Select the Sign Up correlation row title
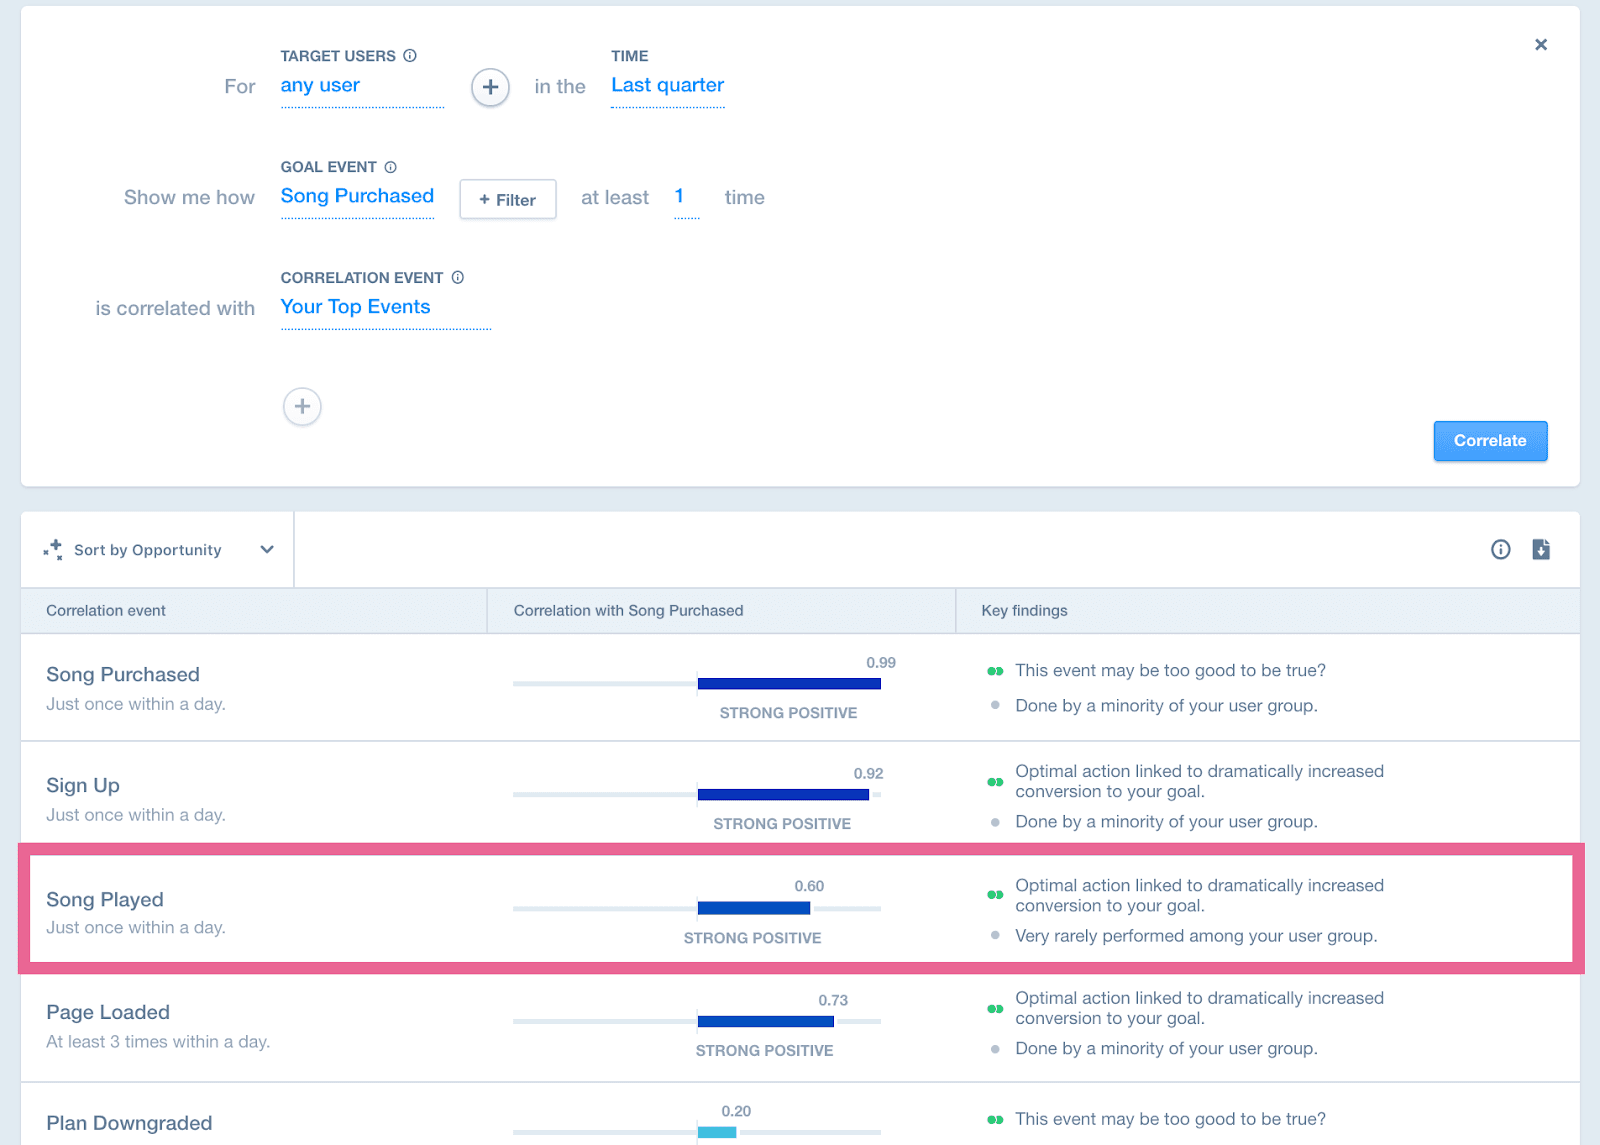This screenshot has height=1145, width=1600. click(x=83, y=786)
